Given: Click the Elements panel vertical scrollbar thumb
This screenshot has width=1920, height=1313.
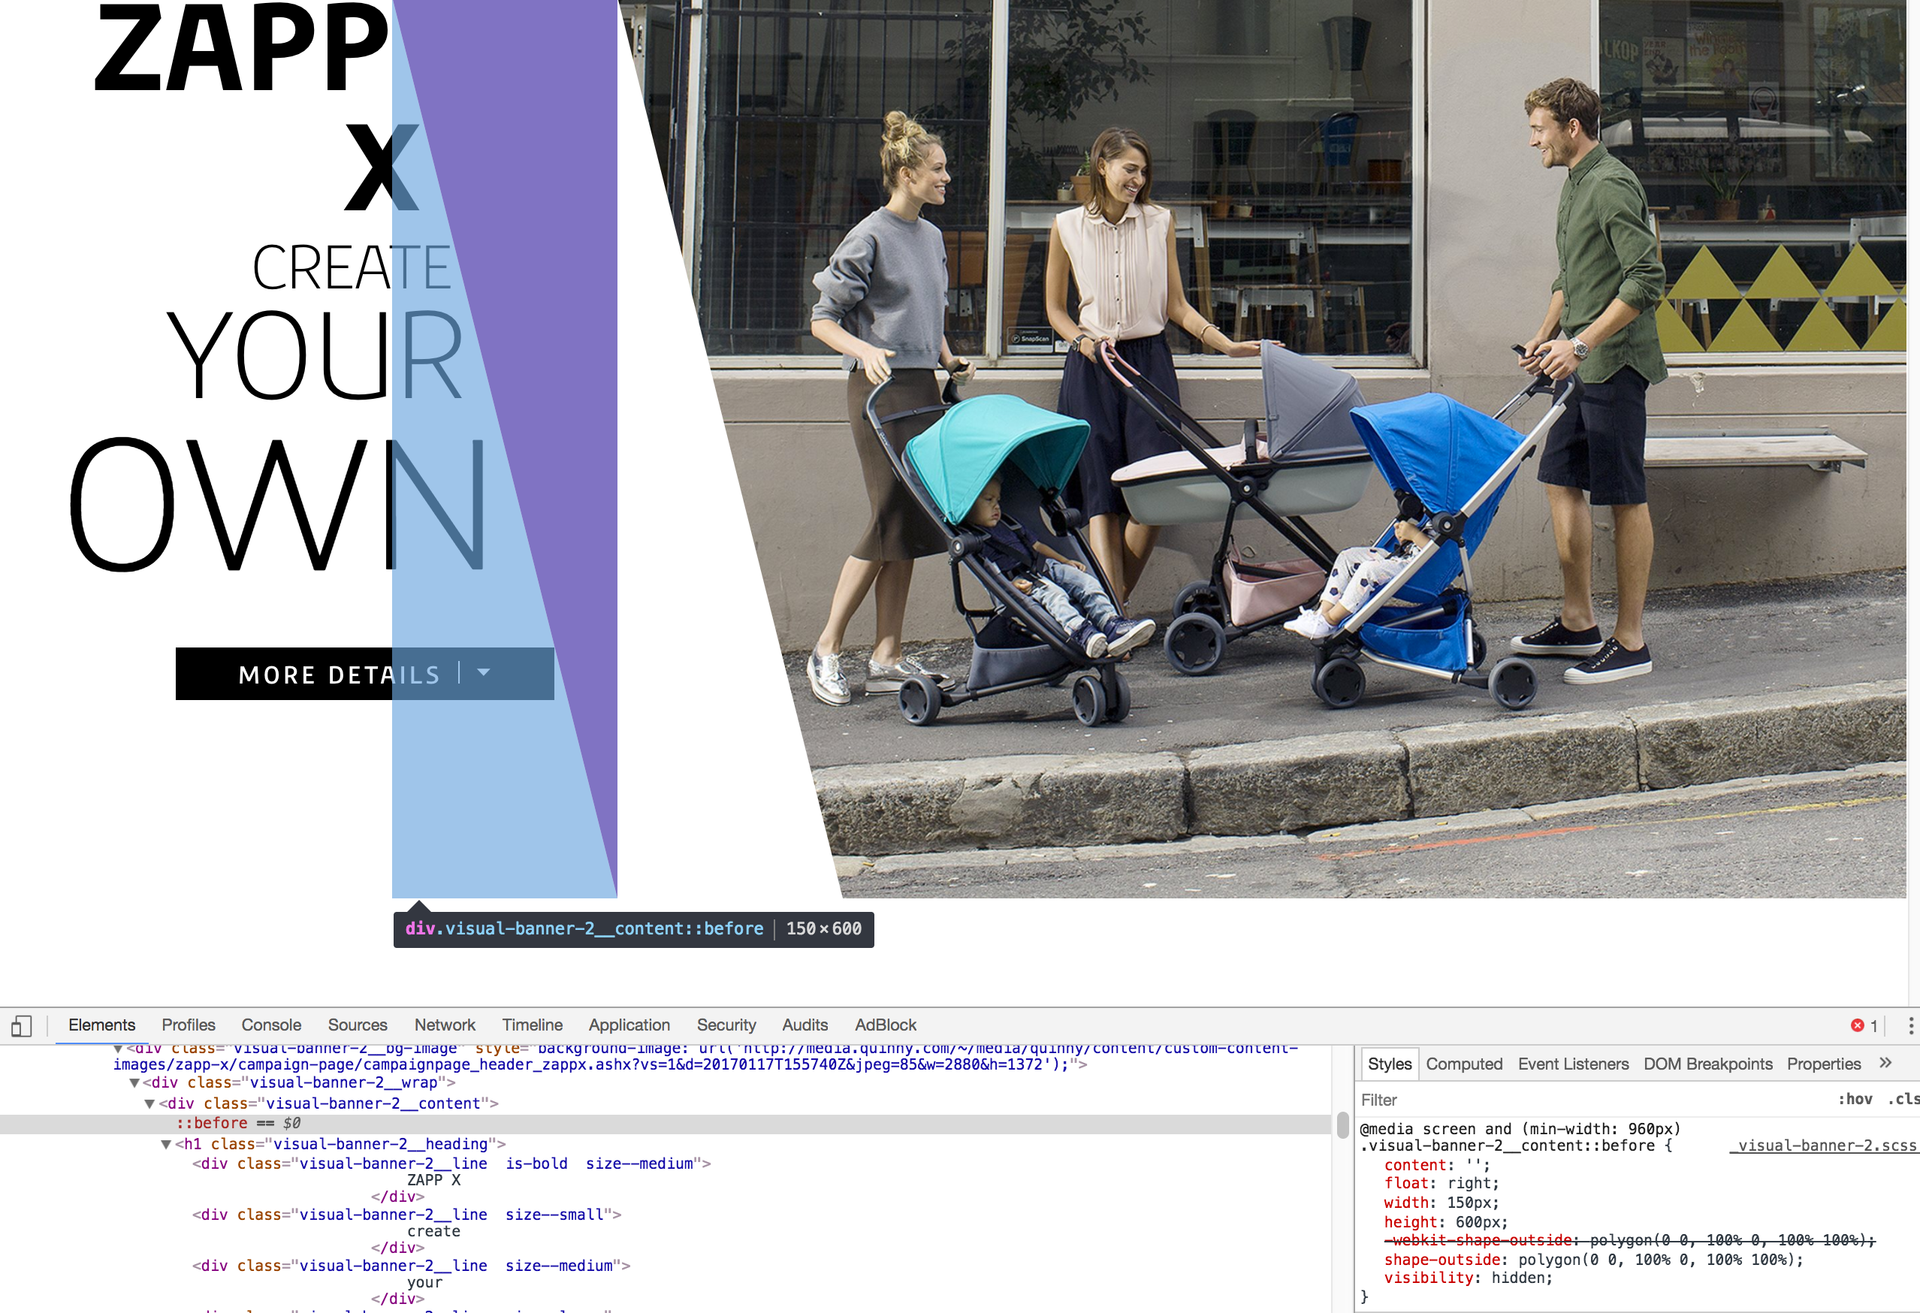Looking at the screenshot, I should click(1342, 1125).
